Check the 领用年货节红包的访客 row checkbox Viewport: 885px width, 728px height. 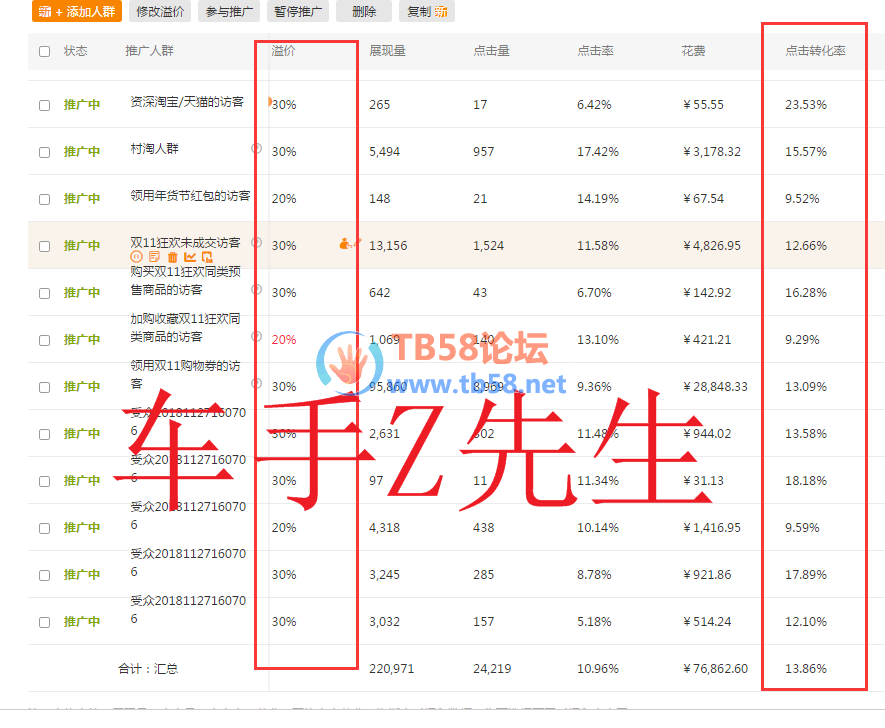point(44,199)
